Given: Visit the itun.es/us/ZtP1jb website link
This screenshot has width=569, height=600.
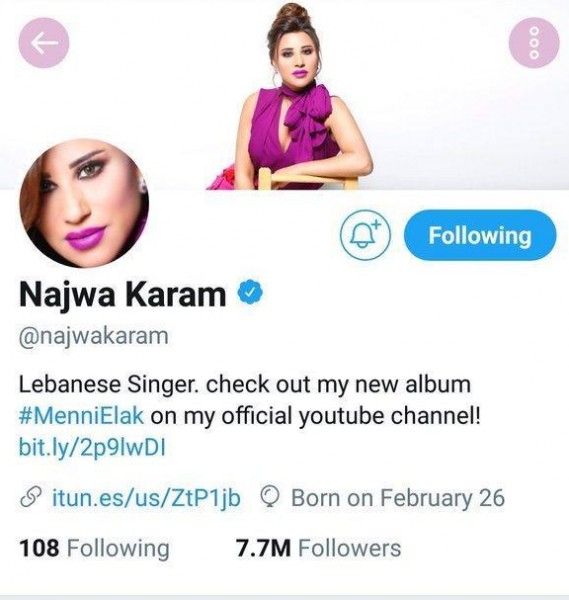Looking at the screenshot, I should coord(146,498).
